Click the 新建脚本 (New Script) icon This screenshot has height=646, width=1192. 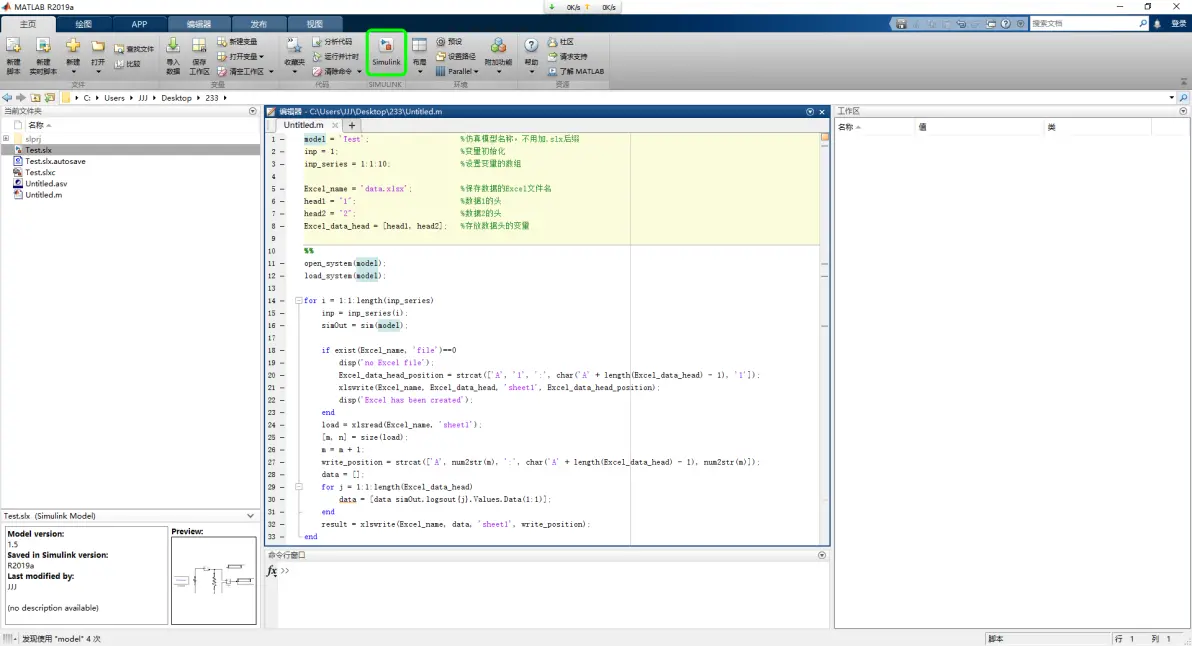point(14,56)
